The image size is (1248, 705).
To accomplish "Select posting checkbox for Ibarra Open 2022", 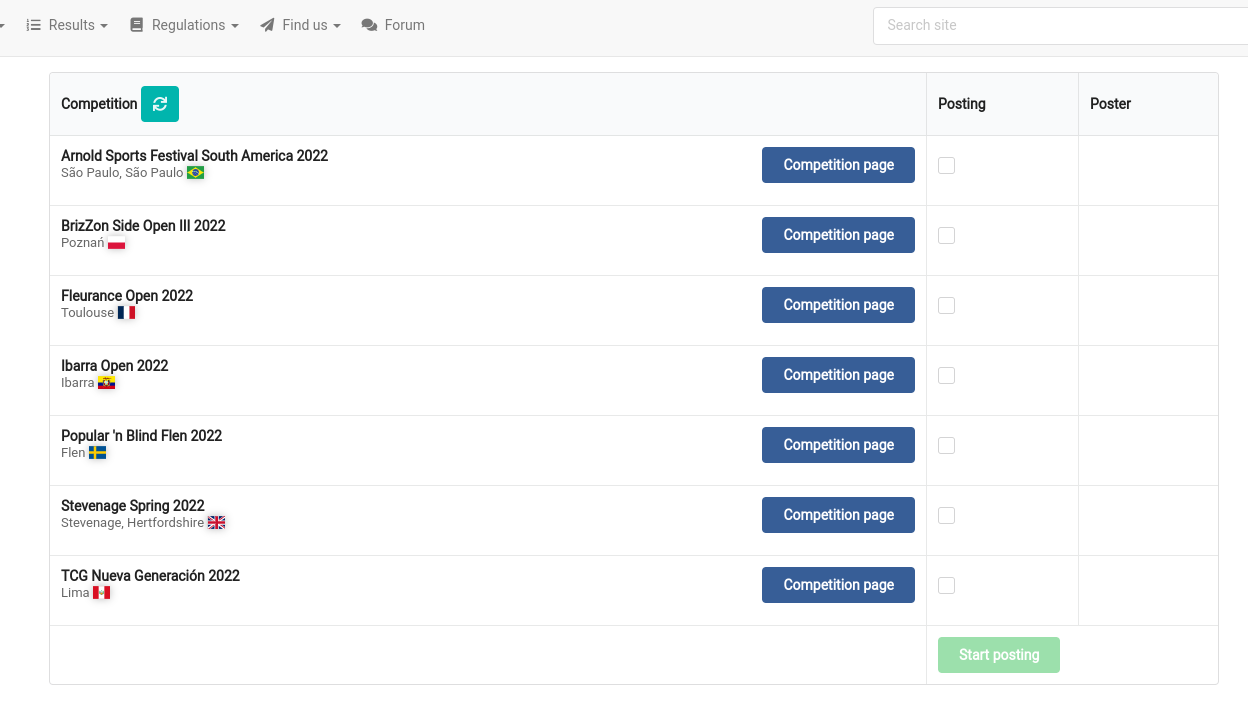I will [946, 375].
